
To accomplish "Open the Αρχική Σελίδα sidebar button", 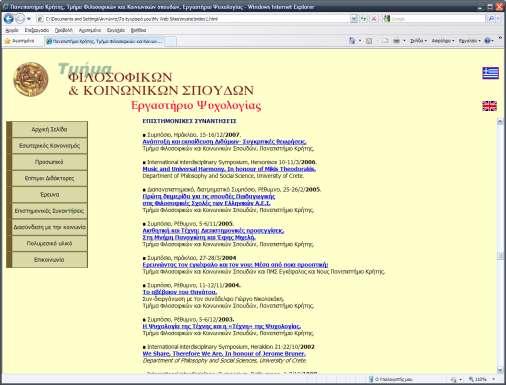I will 49,129.
